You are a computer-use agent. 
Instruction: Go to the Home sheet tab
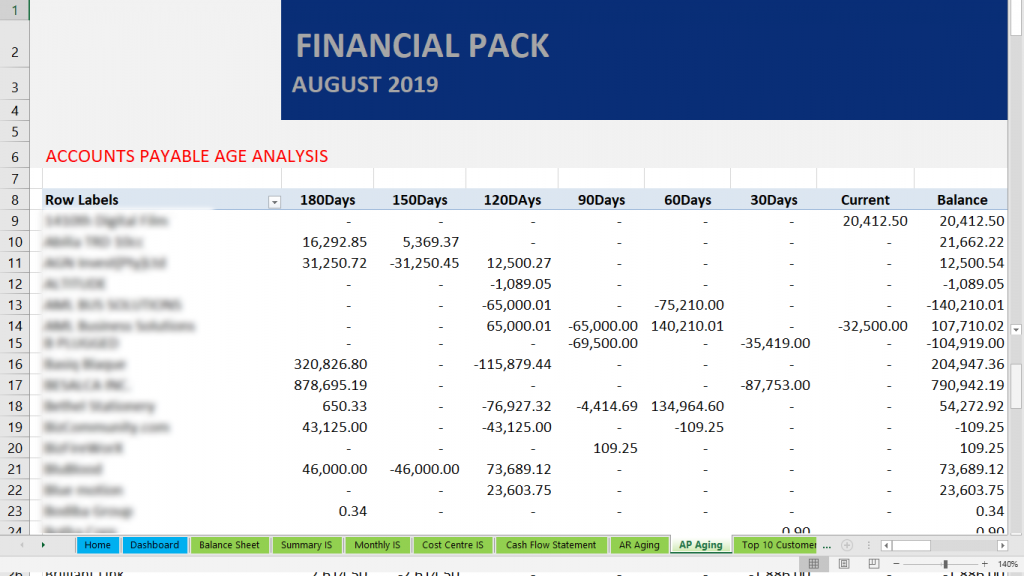(97, 545)
